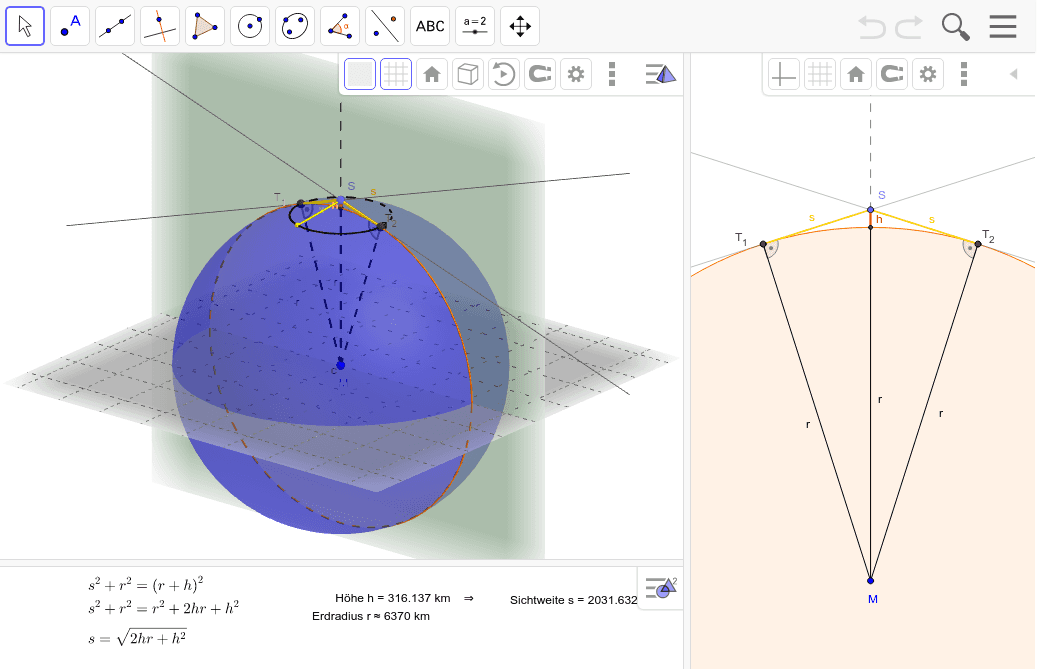Open 3D view settings gear
This screenshot has width=1037, height=671.
coord(576,74)
